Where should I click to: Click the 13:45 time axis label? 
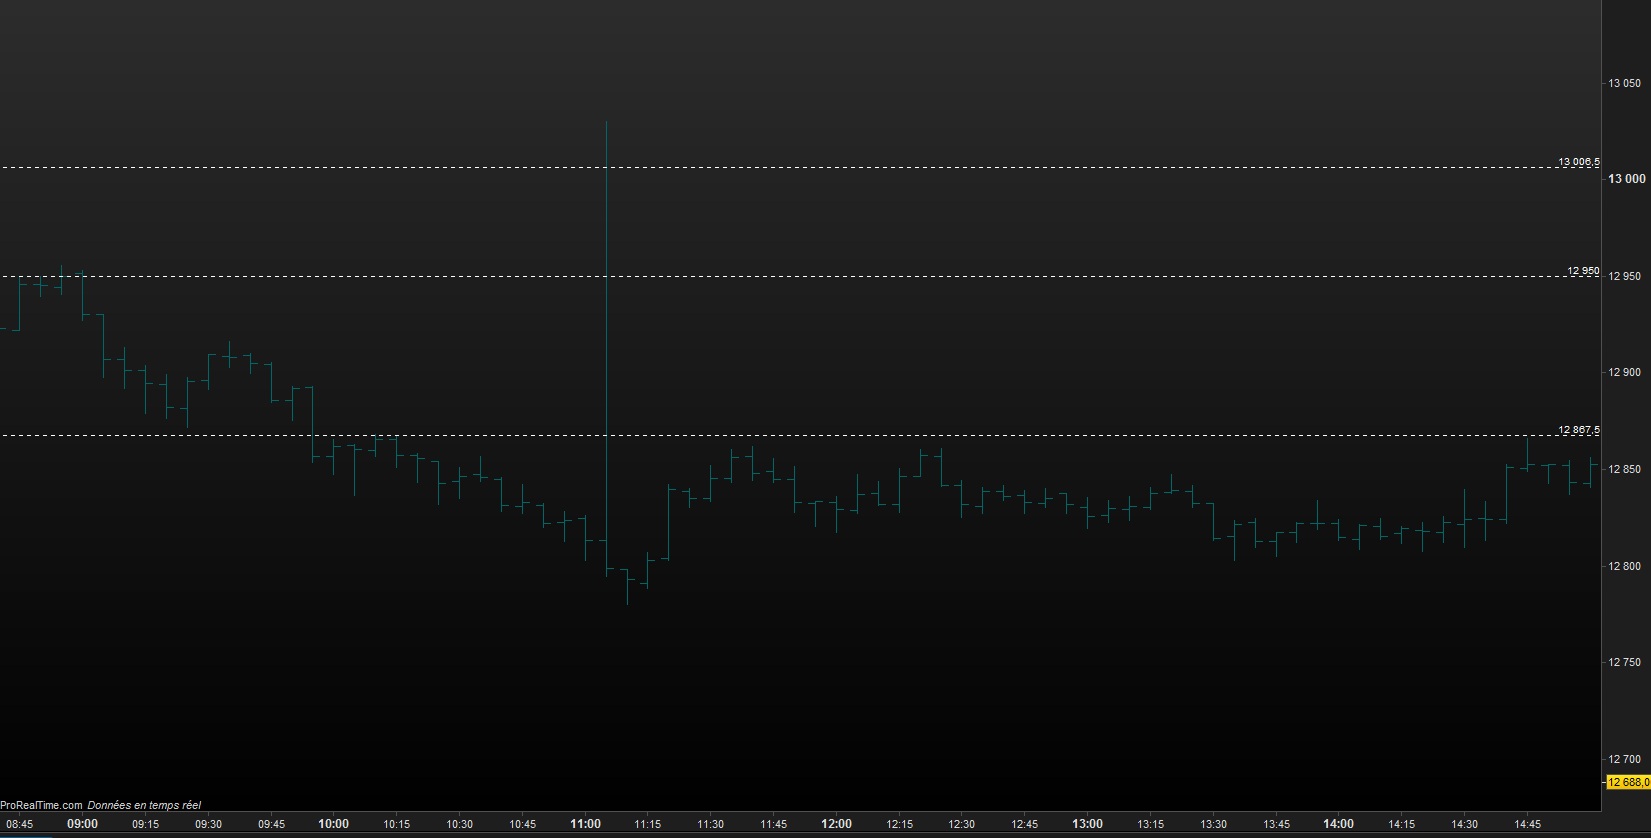1276,825
